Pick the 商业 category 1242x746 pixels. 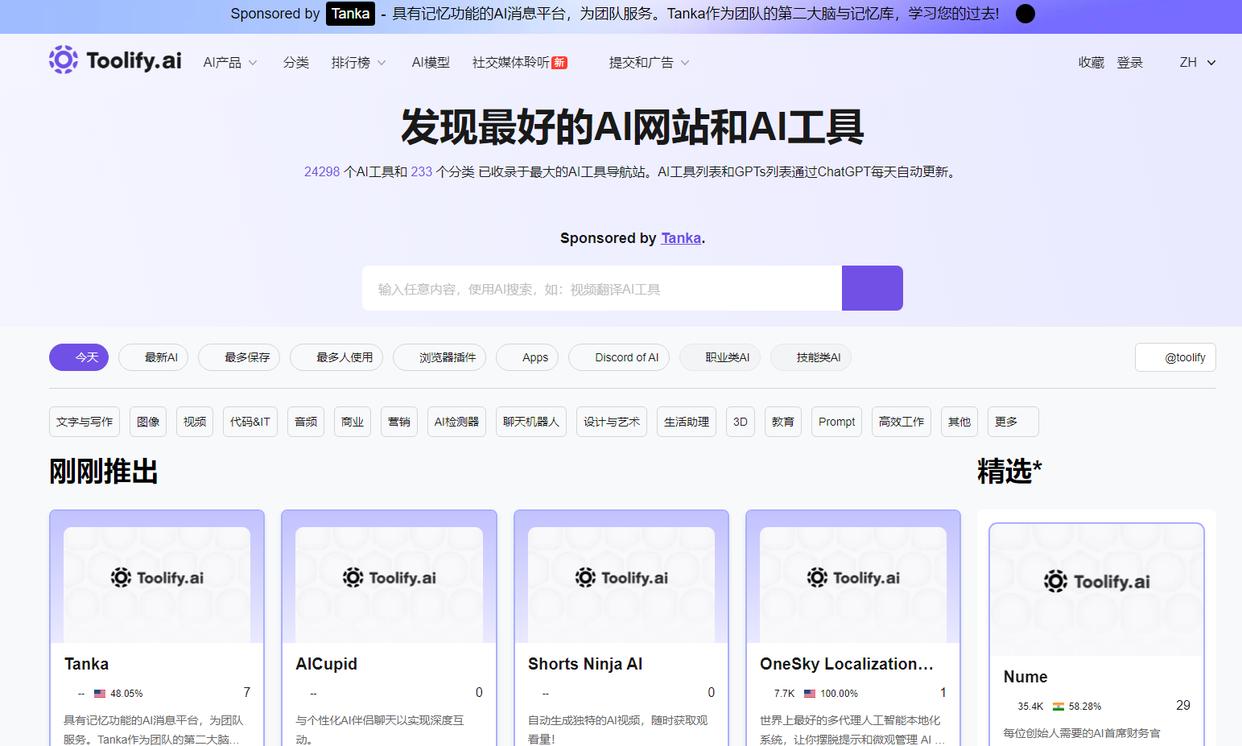click(x=352, y=422)
